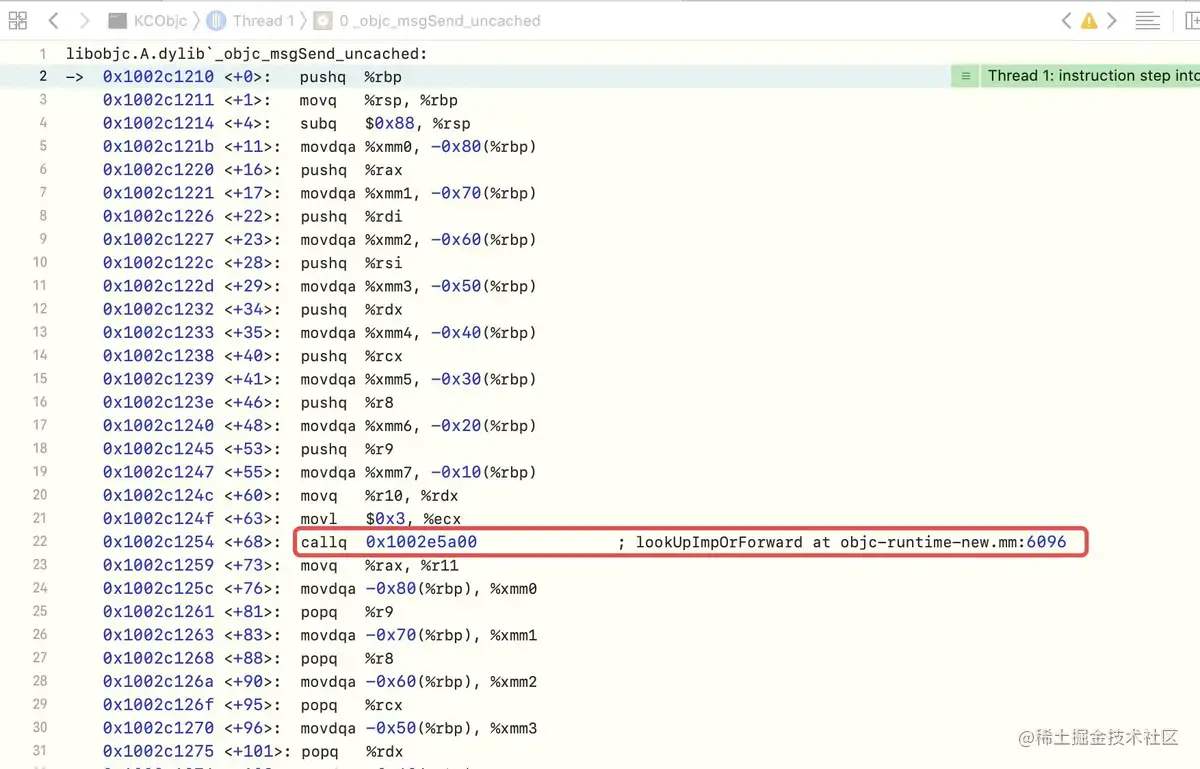Click line number 31 in the gutter
Viewport: 1200px width, 769px height.
pyautogui.click(x=40, y=751)
